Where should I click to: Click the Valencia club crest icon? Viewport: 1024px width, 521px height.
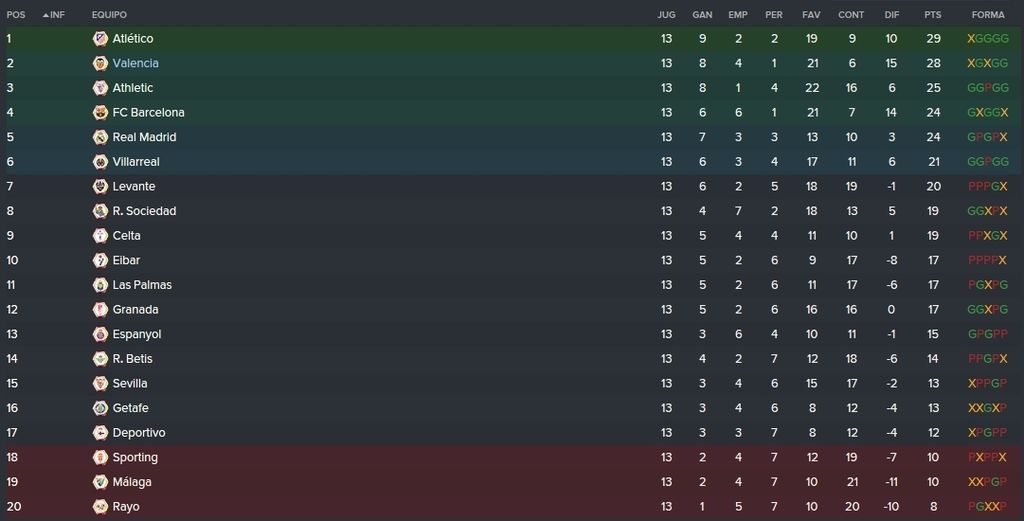coord(100,63)
